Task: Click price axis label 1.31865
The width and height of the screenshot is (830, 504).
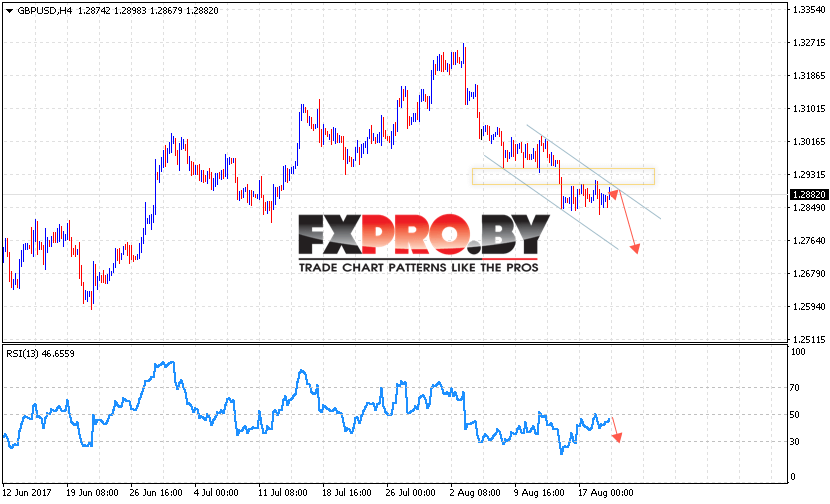Action: coord(809,76)
